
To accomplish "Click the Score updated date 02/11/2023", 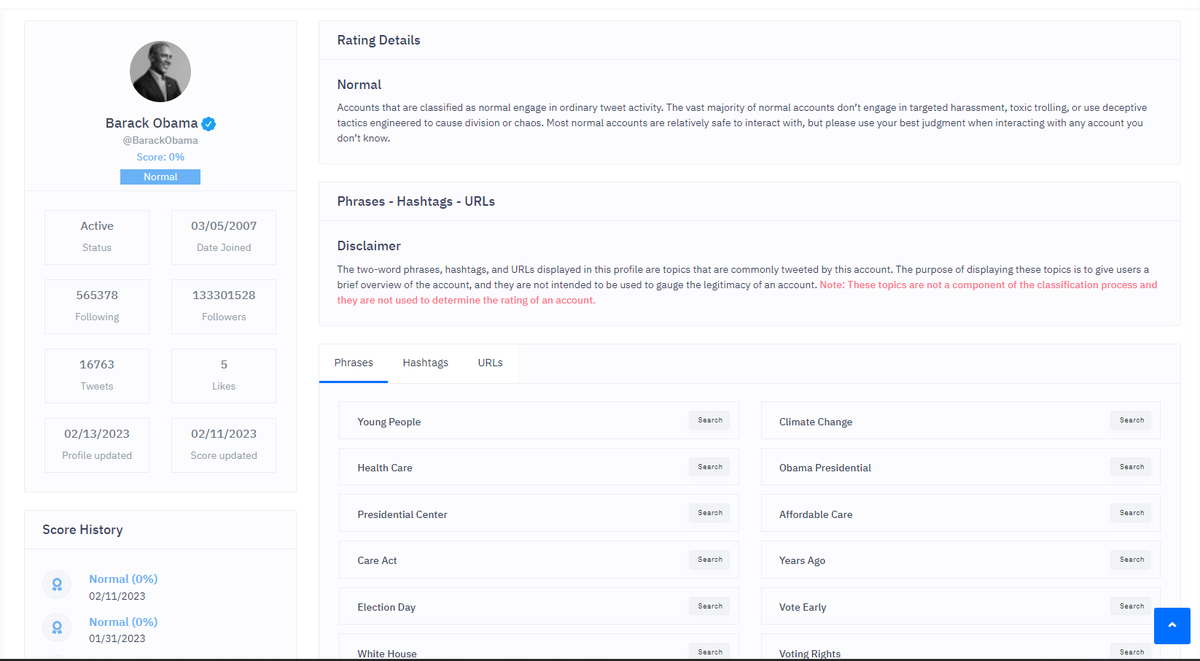I will (x=224, y=434).
